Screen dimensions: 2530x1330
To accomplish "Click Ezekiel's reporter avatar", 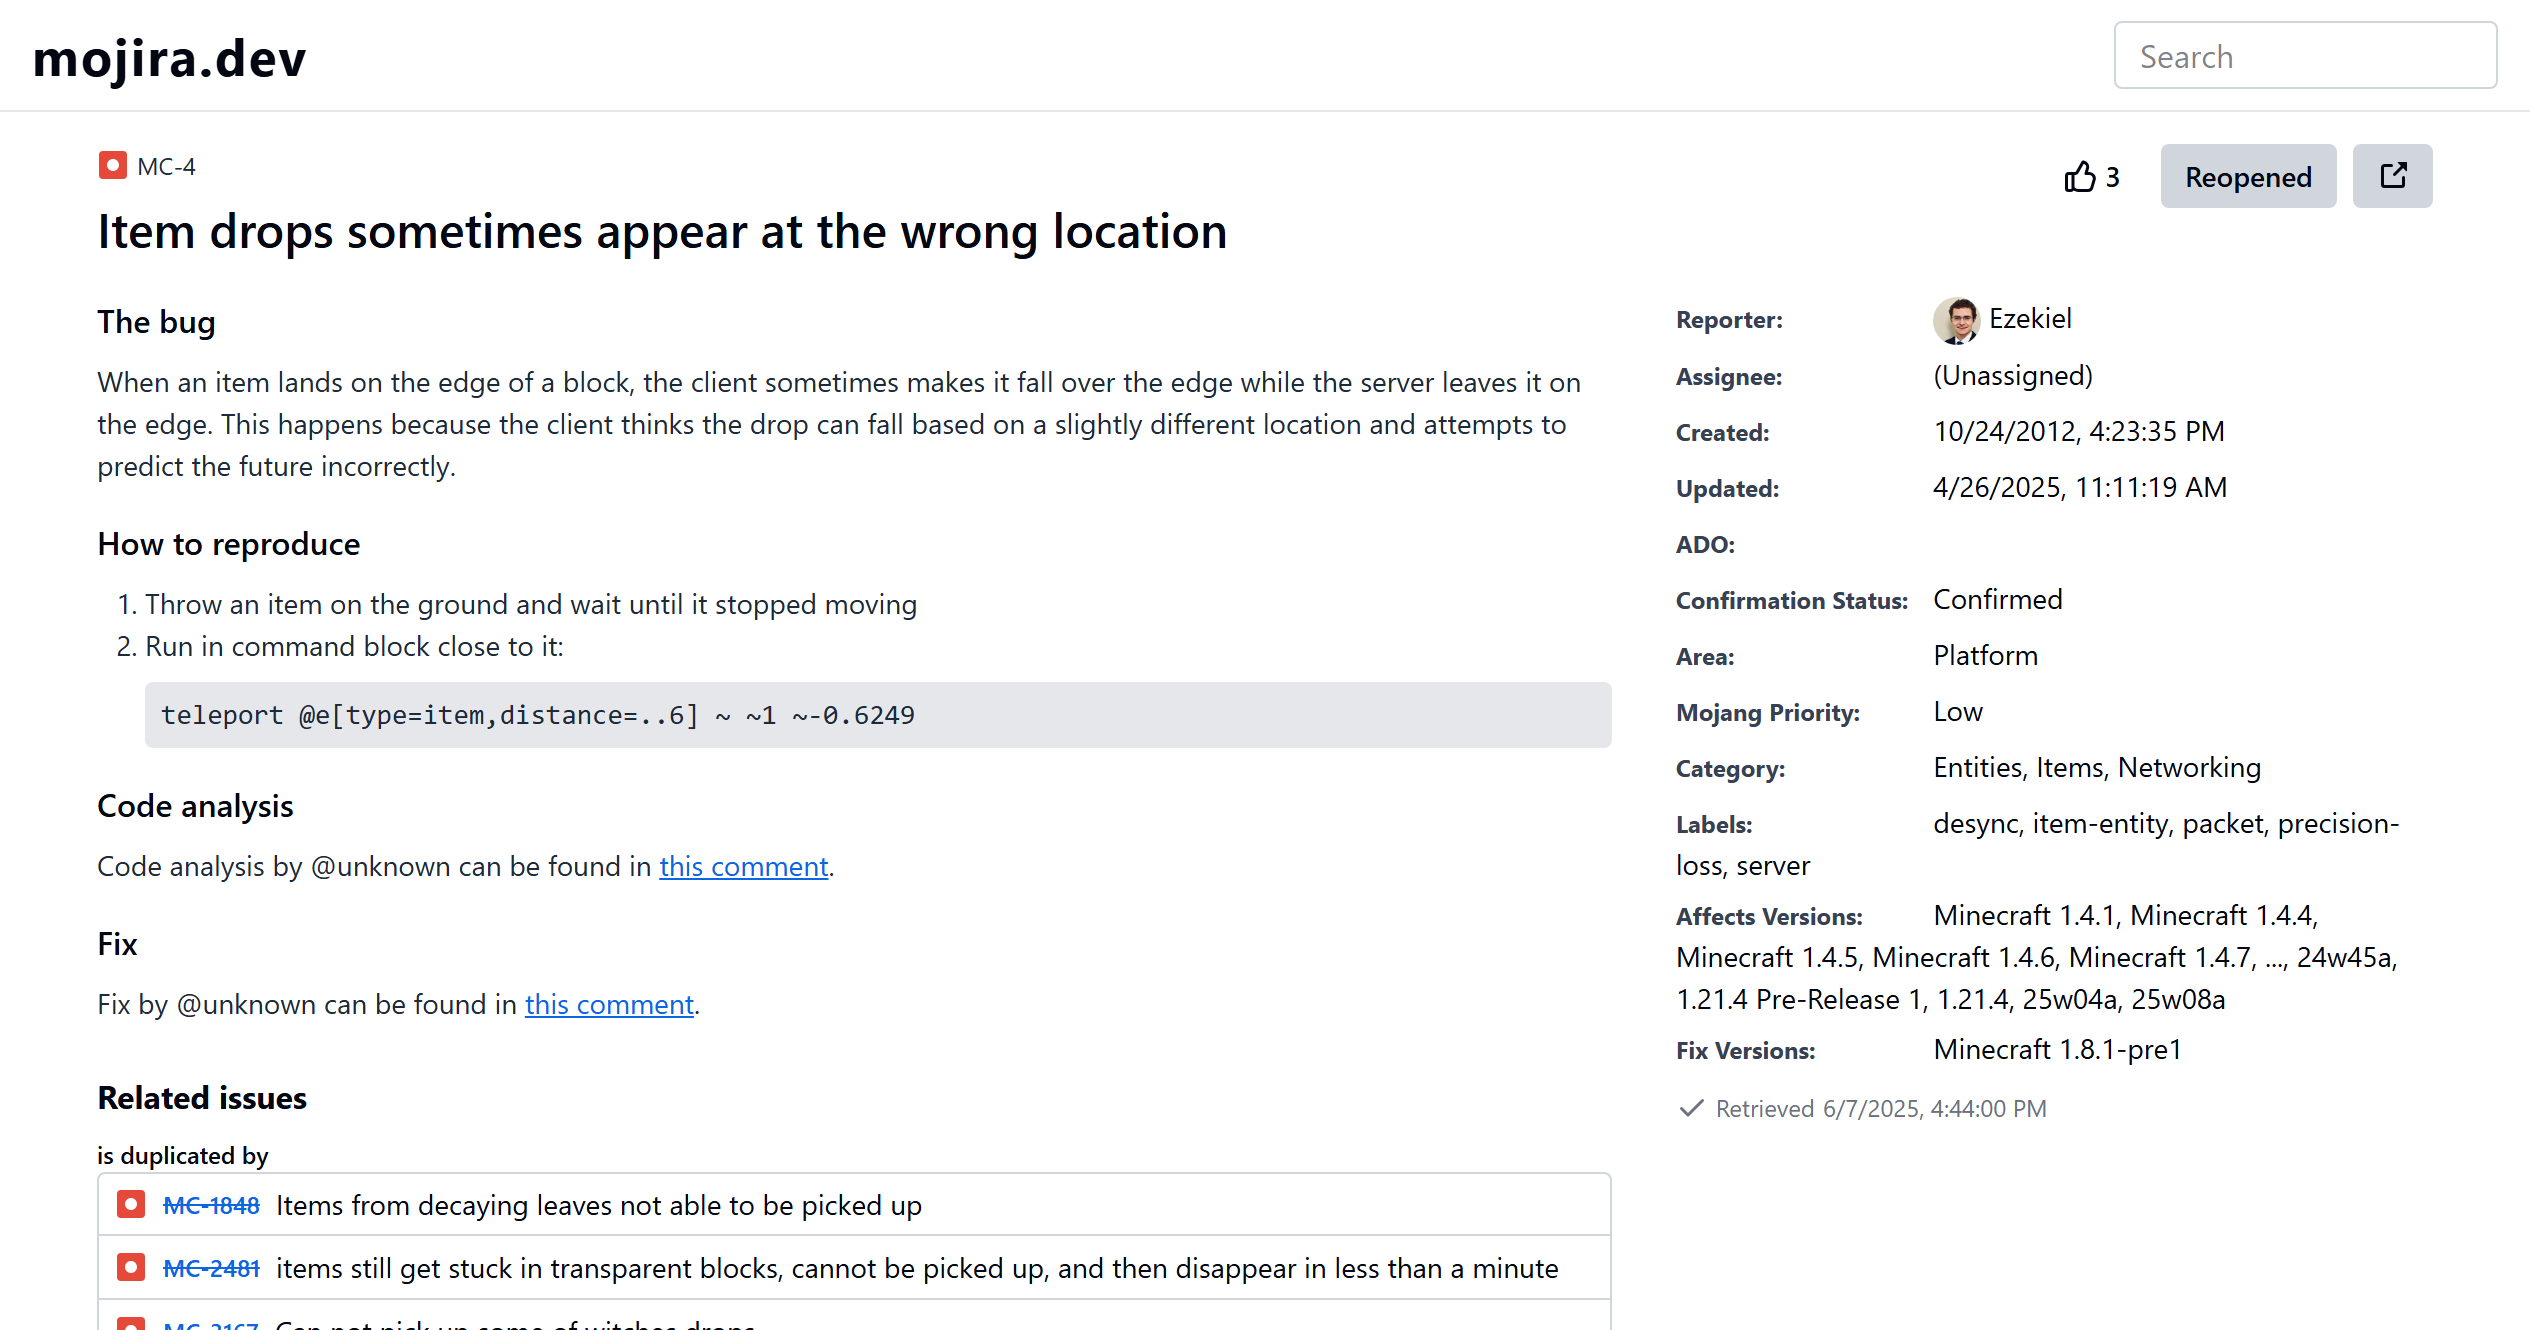I will pyautogui.click(x=1955, y=320).
